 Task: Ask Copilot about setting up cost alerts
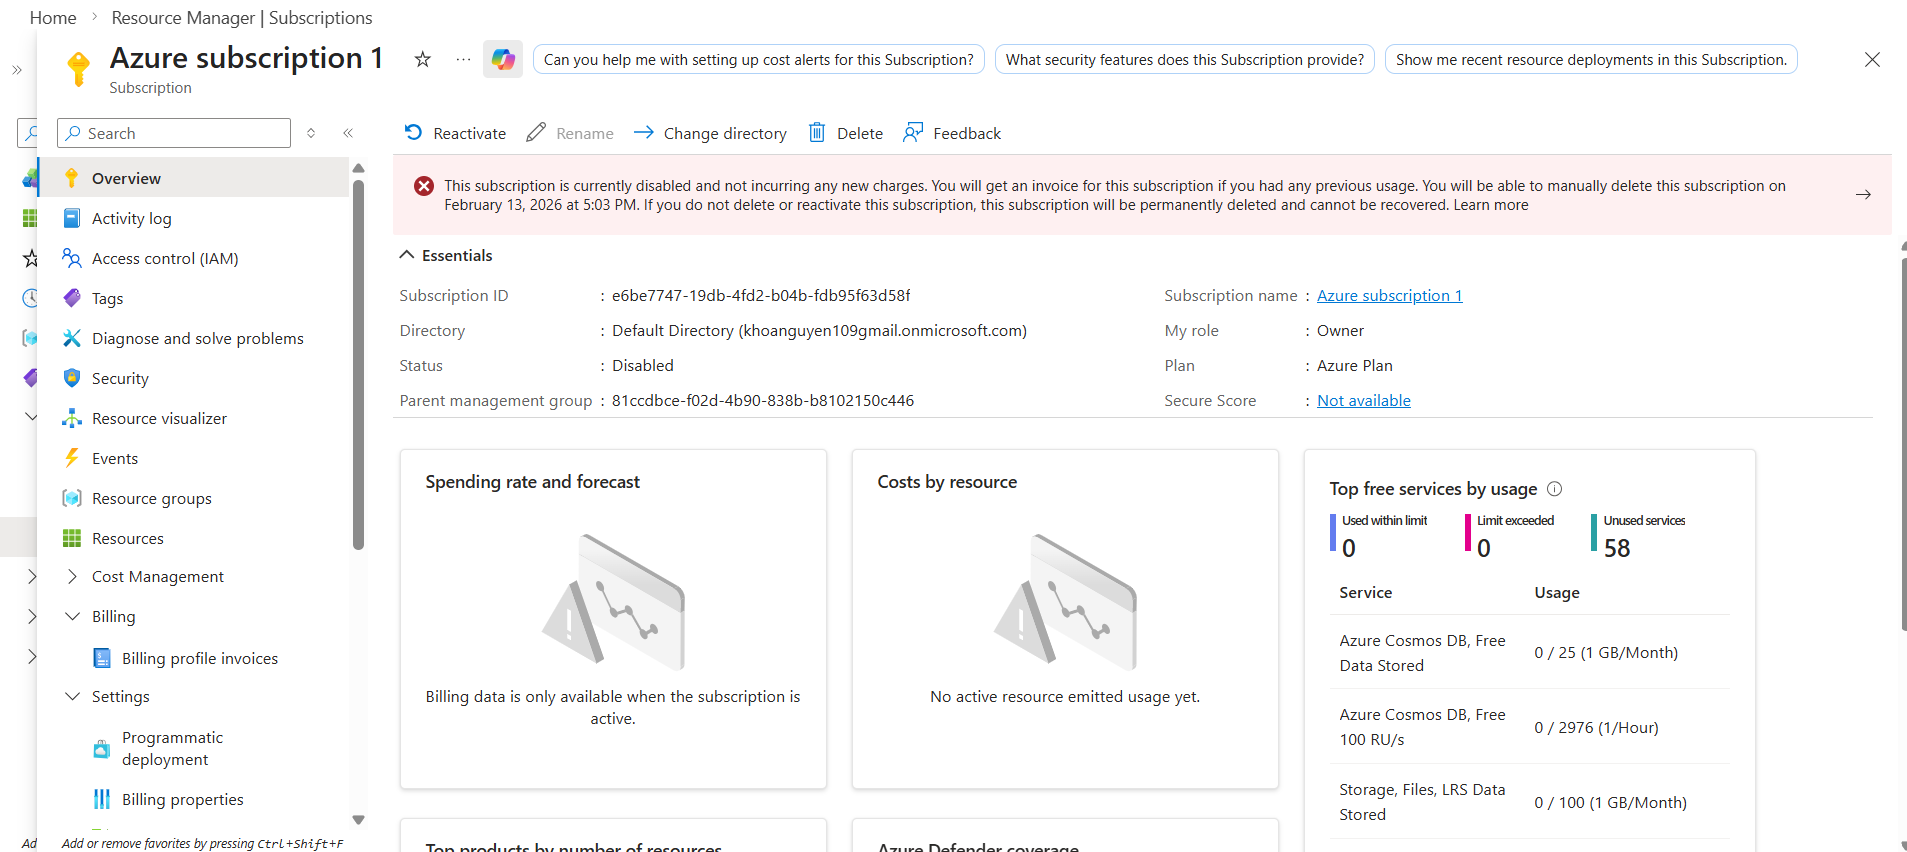[x=759, y=59]
